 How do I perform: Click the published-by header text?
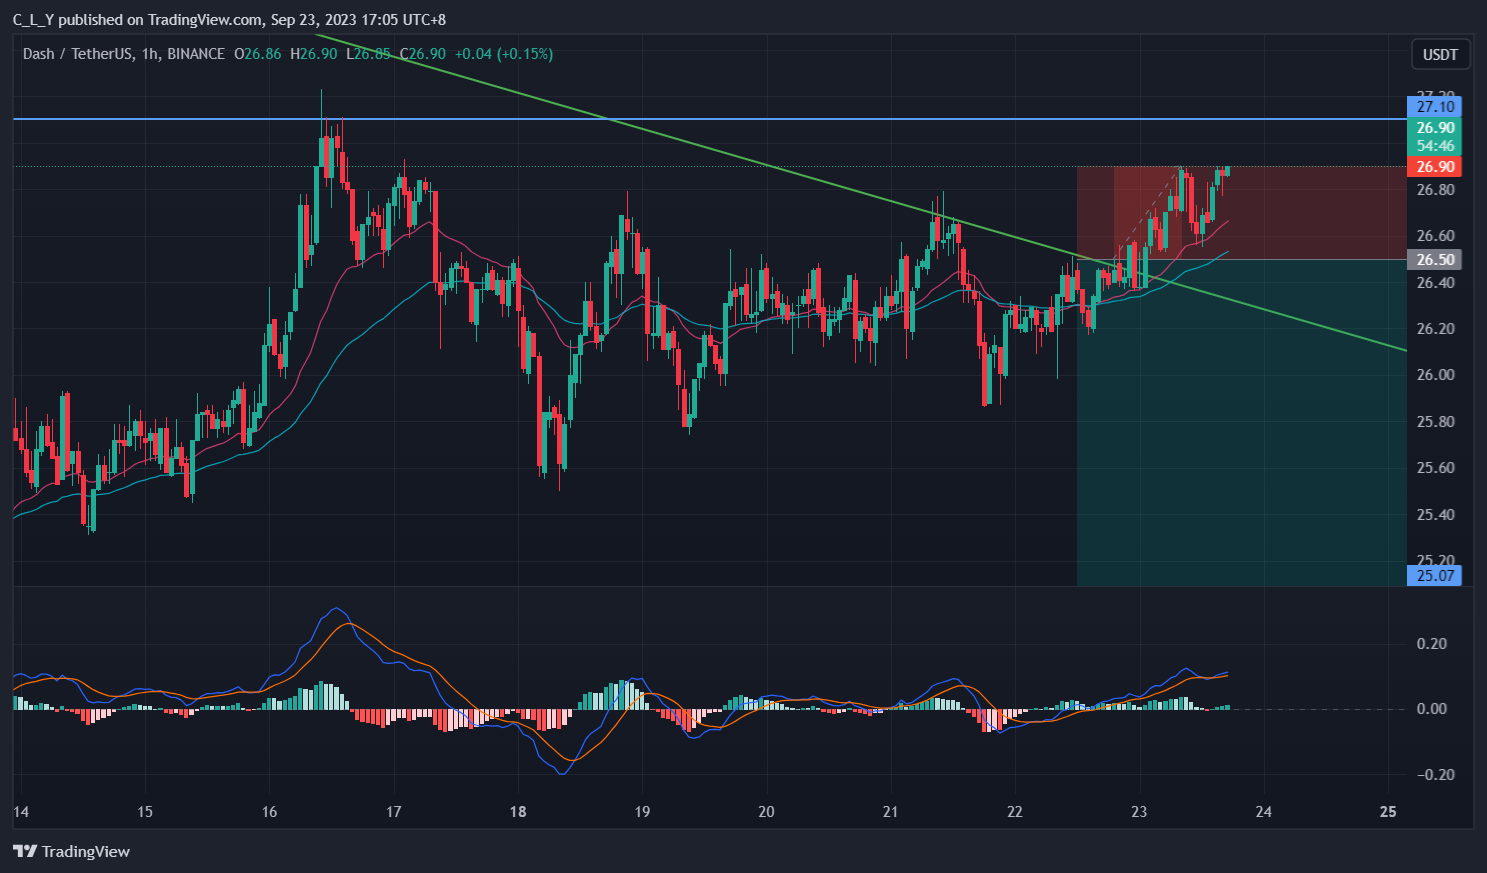[x=229, y=19]
